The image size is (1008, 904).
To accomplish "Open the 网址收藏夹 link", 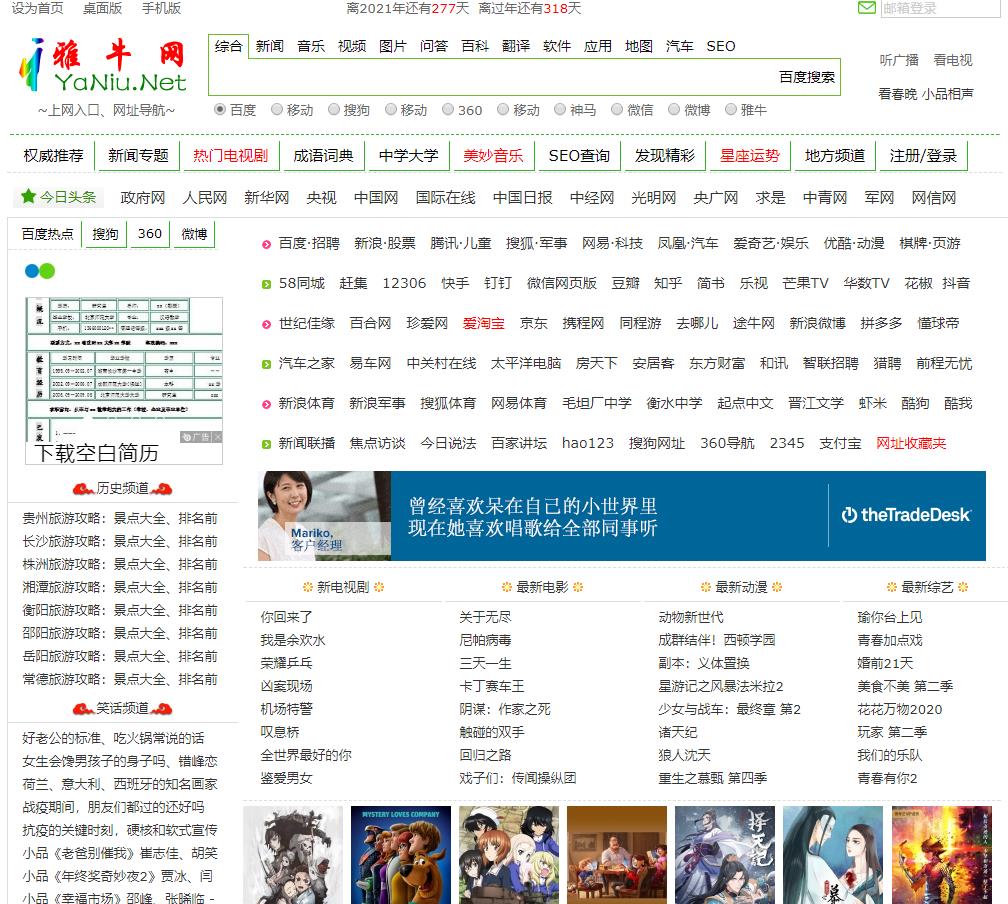I will 911,443.
